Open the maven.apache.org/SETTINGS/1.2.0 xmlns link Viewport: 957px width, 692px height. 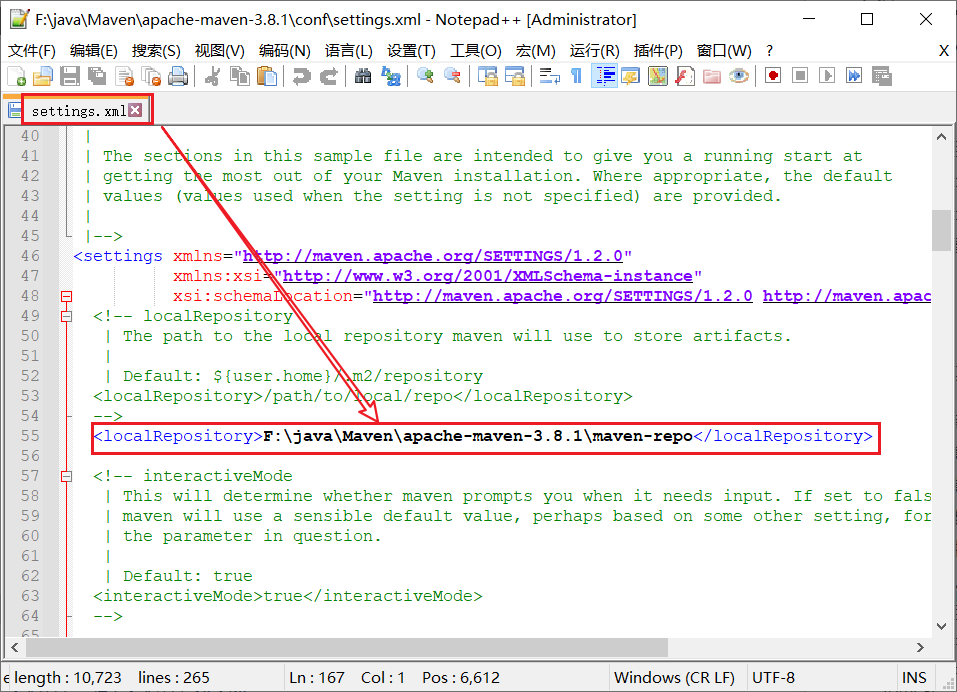click(x=432, y=256)
